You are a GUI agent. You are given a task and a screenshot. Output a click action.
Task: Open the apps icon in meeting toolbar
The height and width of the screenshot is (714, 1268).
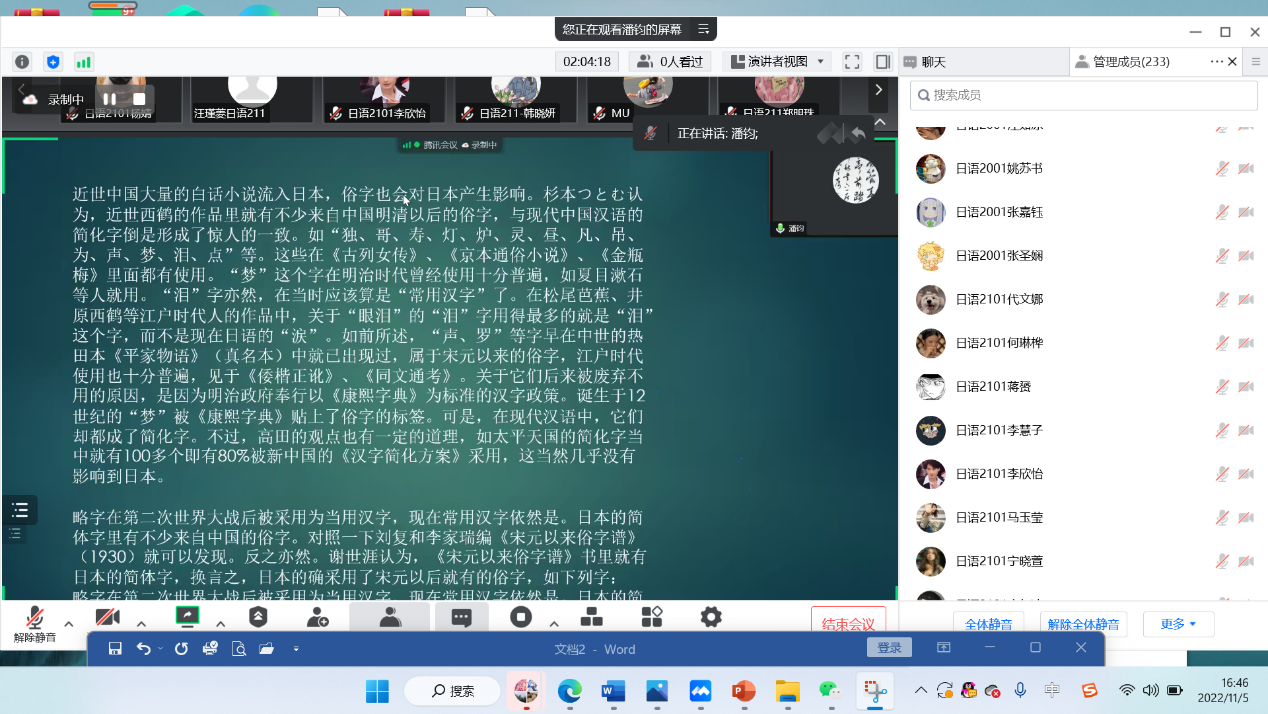tap(652, 618)
